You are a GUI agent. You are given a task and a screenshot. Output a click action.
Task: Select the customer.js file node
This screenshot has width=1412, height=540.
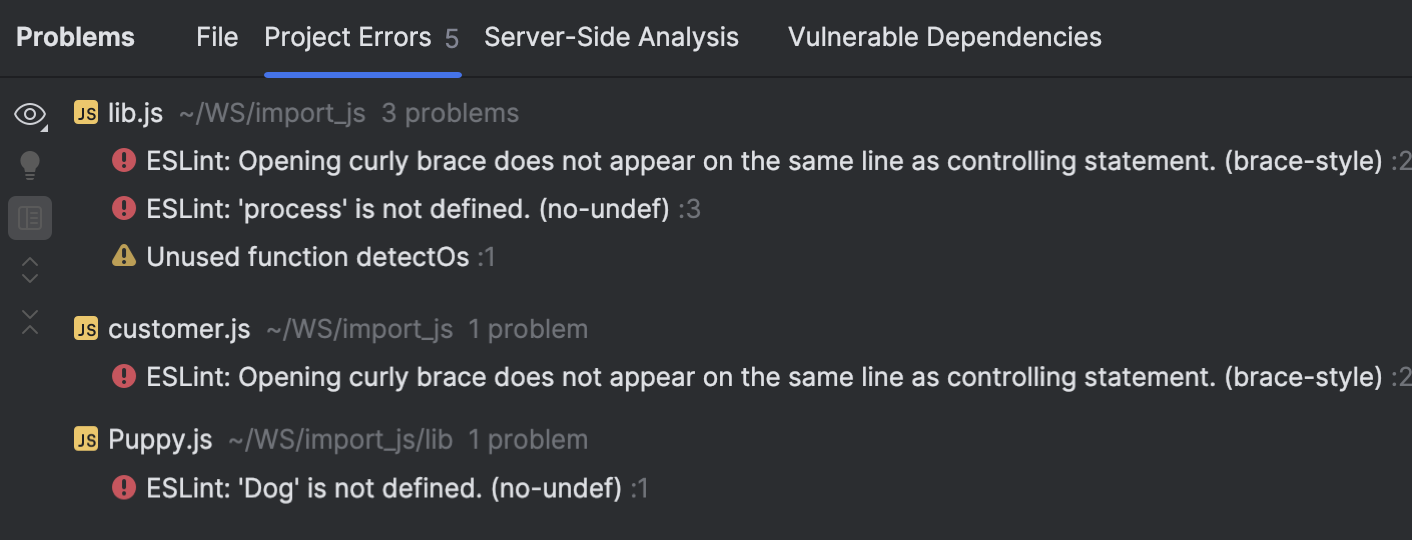click(x=179, y=329)
